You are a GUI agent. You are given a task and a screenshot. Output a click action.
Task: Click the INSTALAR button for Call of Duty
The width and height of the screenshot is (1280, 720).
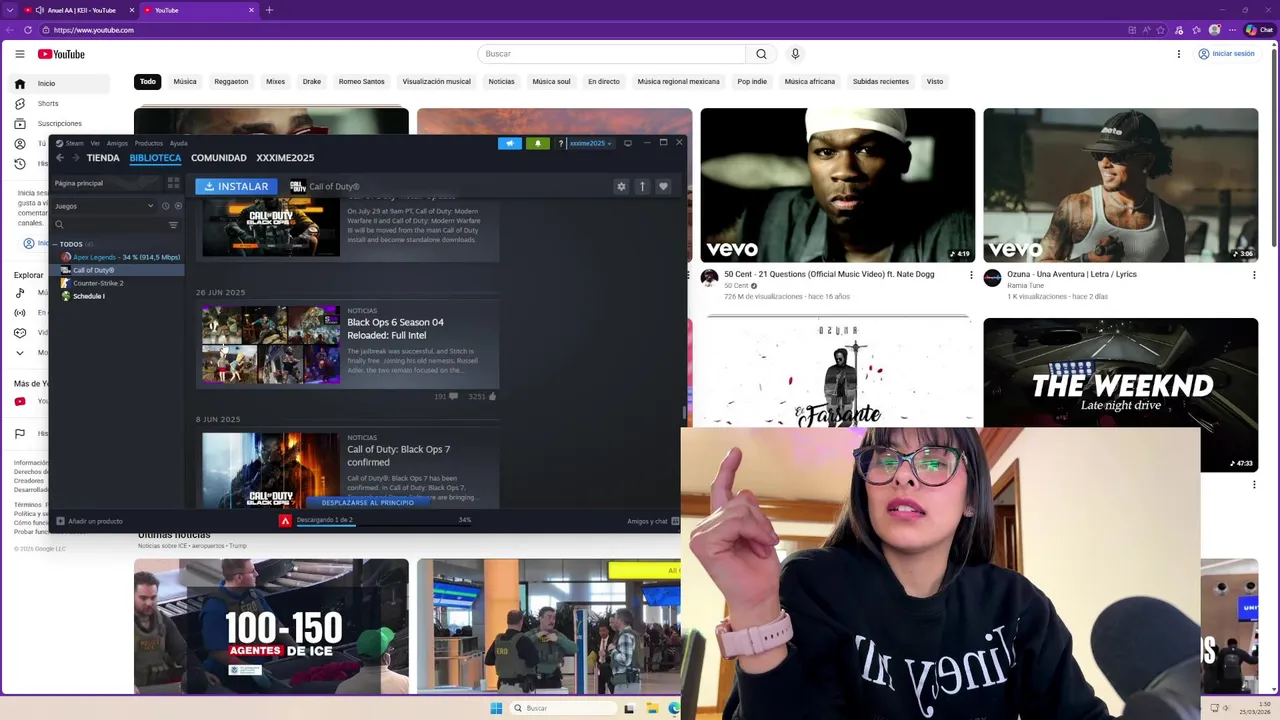236,186
